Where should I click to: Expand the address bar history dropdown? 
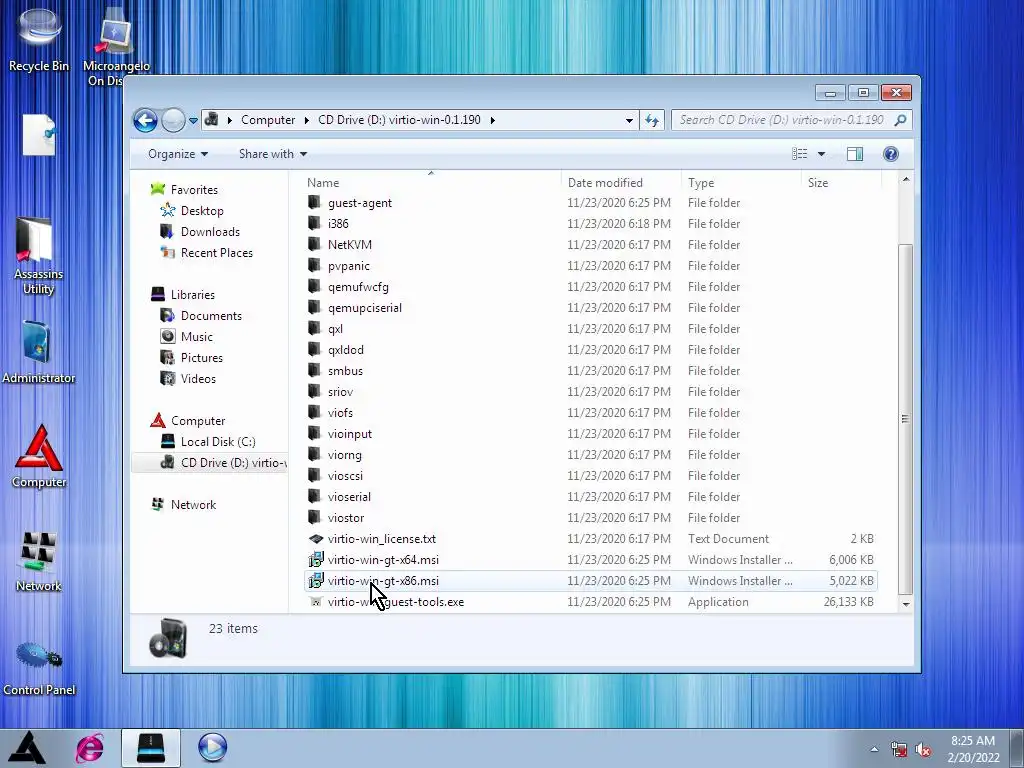point(629,120)
